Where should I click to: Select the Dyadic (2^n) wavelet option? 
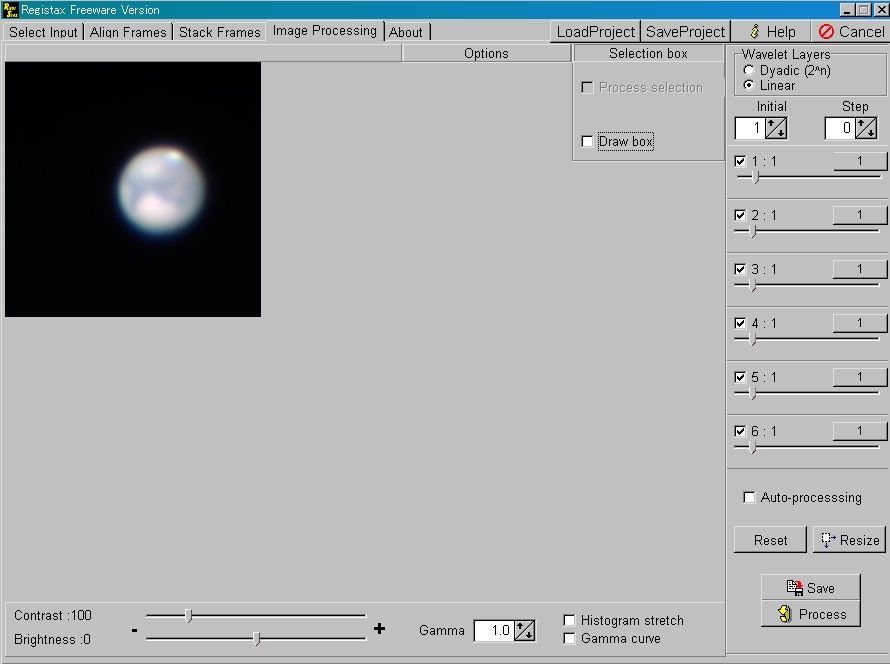[749, 71]
